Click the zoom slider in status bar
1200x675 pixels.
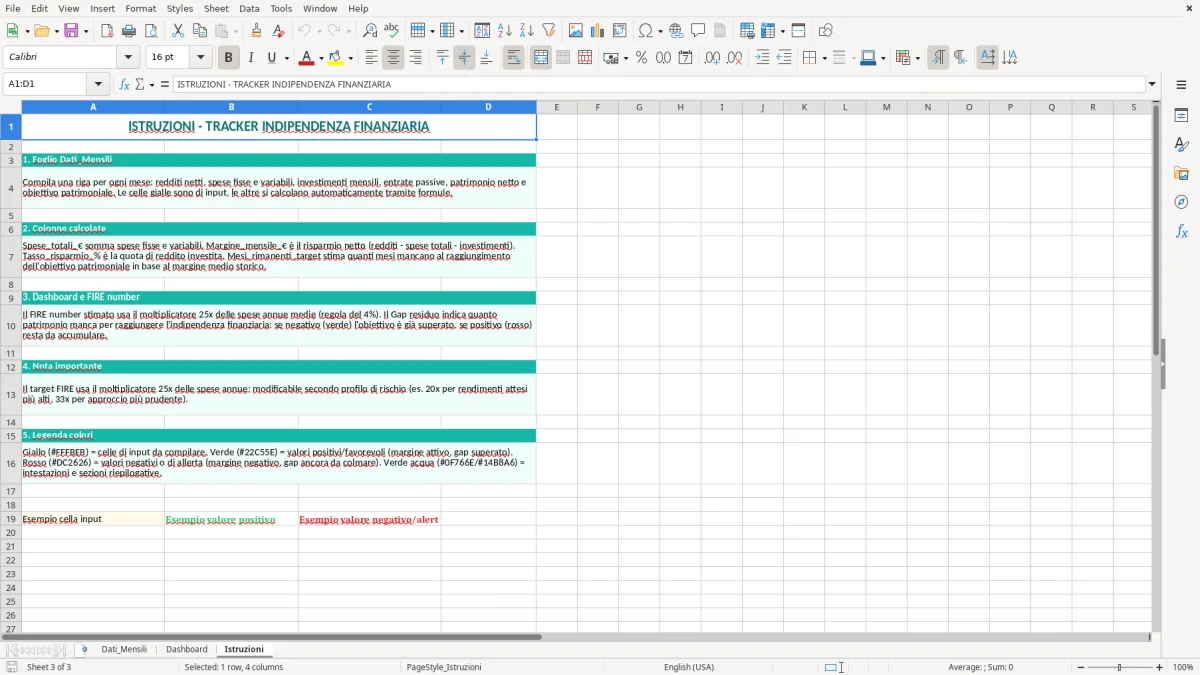pos(1119,667)
